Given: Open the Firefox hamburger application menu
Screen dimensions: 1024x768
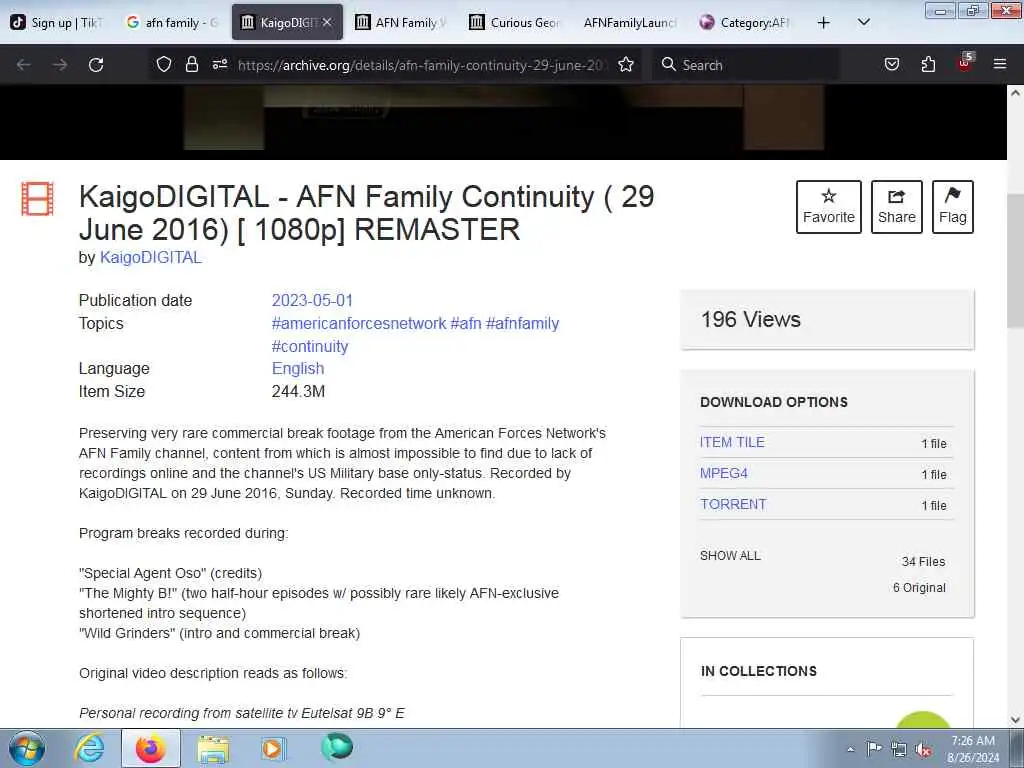Looking at the screenshot, I should pyautogui.click(x=1000, y=64).
